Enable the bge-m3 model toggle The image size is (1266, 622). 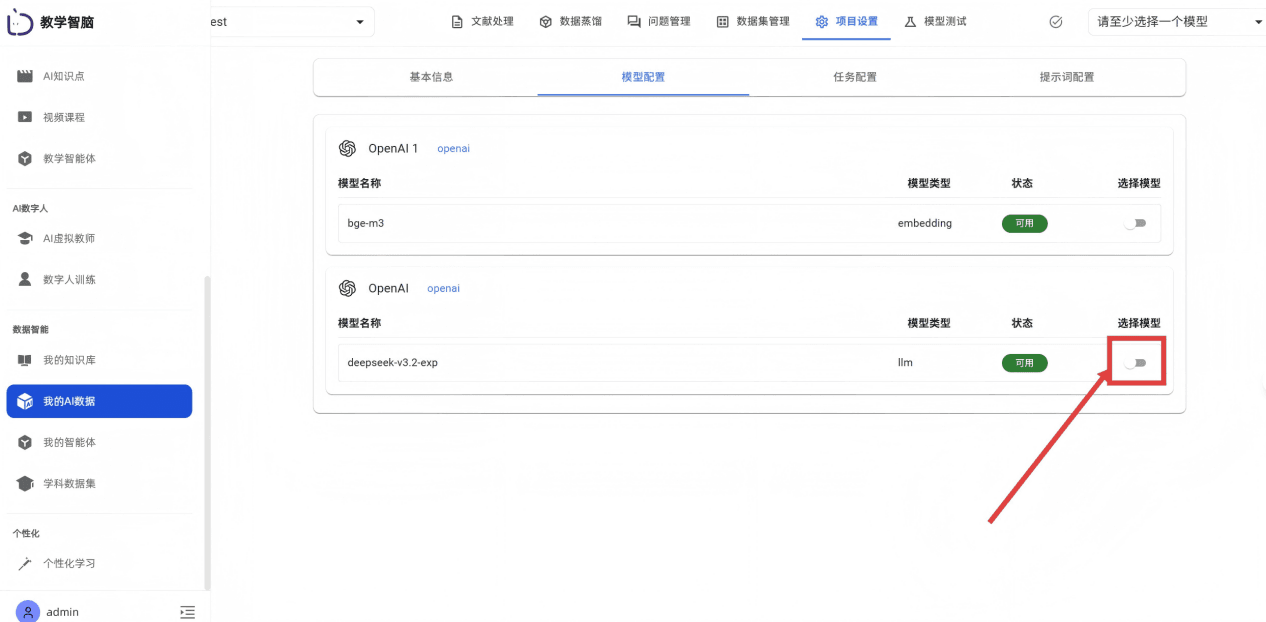pyautogui.click(x=1135, y=223)
